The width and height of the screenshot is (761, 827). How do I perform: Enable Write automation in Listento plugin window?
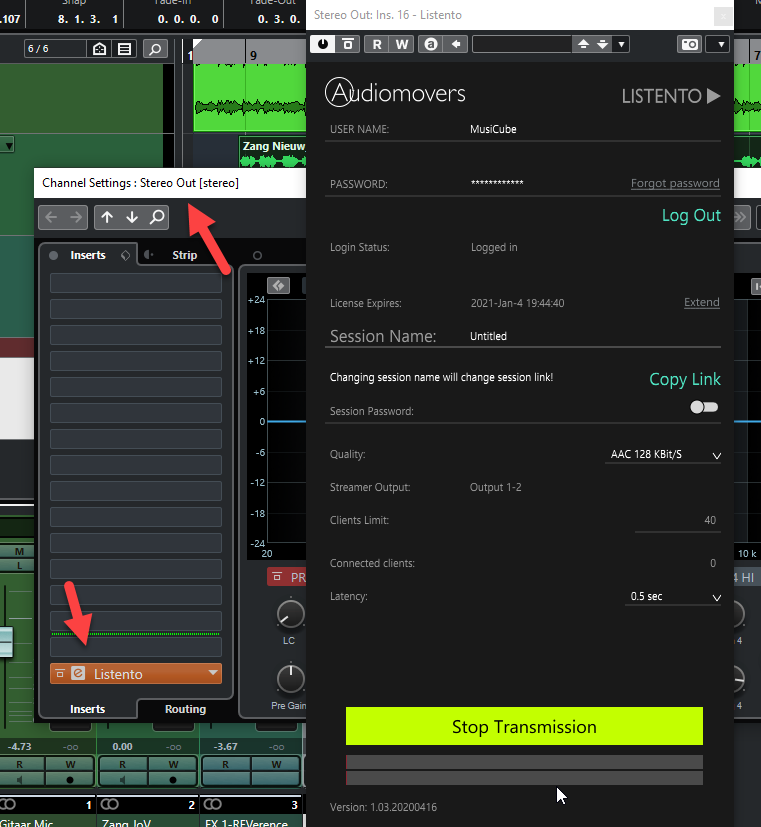pyautogui.click(x=402, y=44)
